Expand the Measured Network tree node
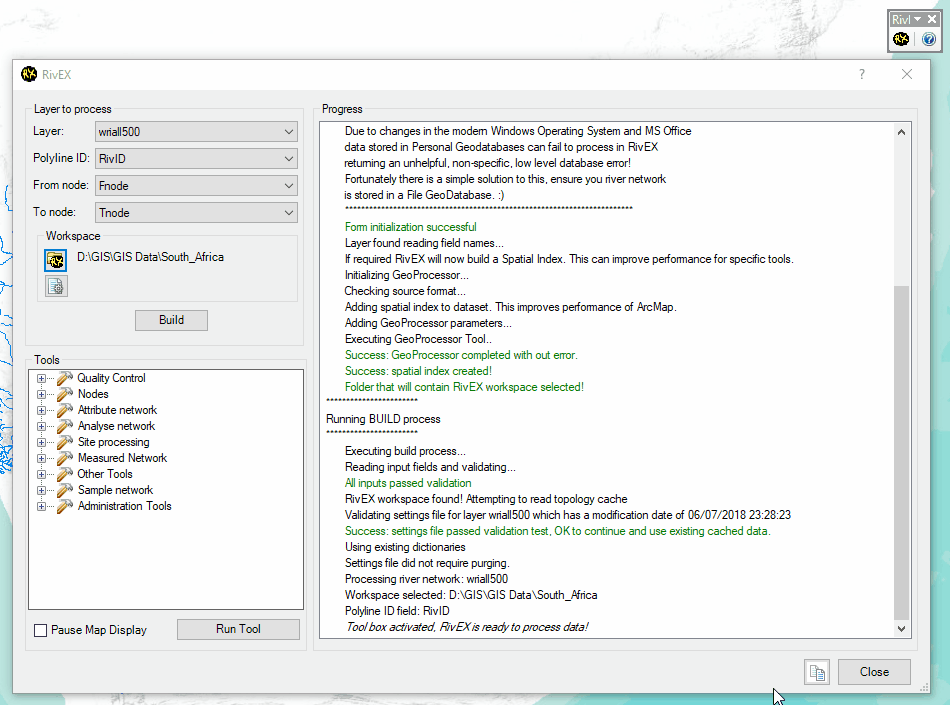This screenshot has width=950, height=705. (41, 458)
